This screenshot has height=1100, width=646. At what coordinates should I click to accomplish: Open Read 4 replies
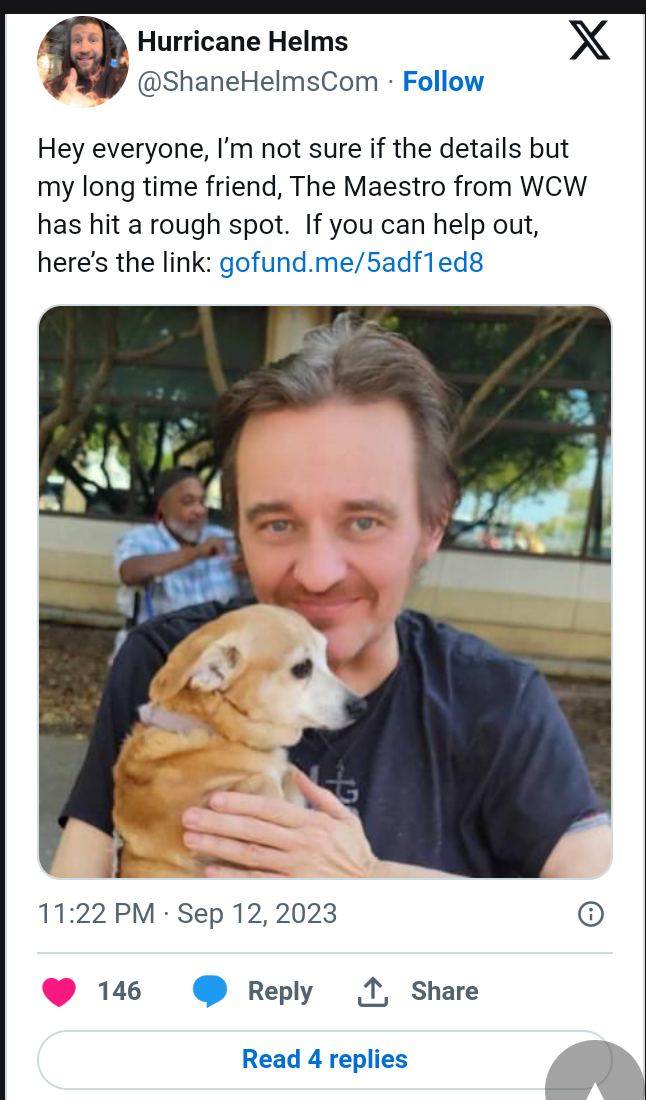coord(325,1059)
